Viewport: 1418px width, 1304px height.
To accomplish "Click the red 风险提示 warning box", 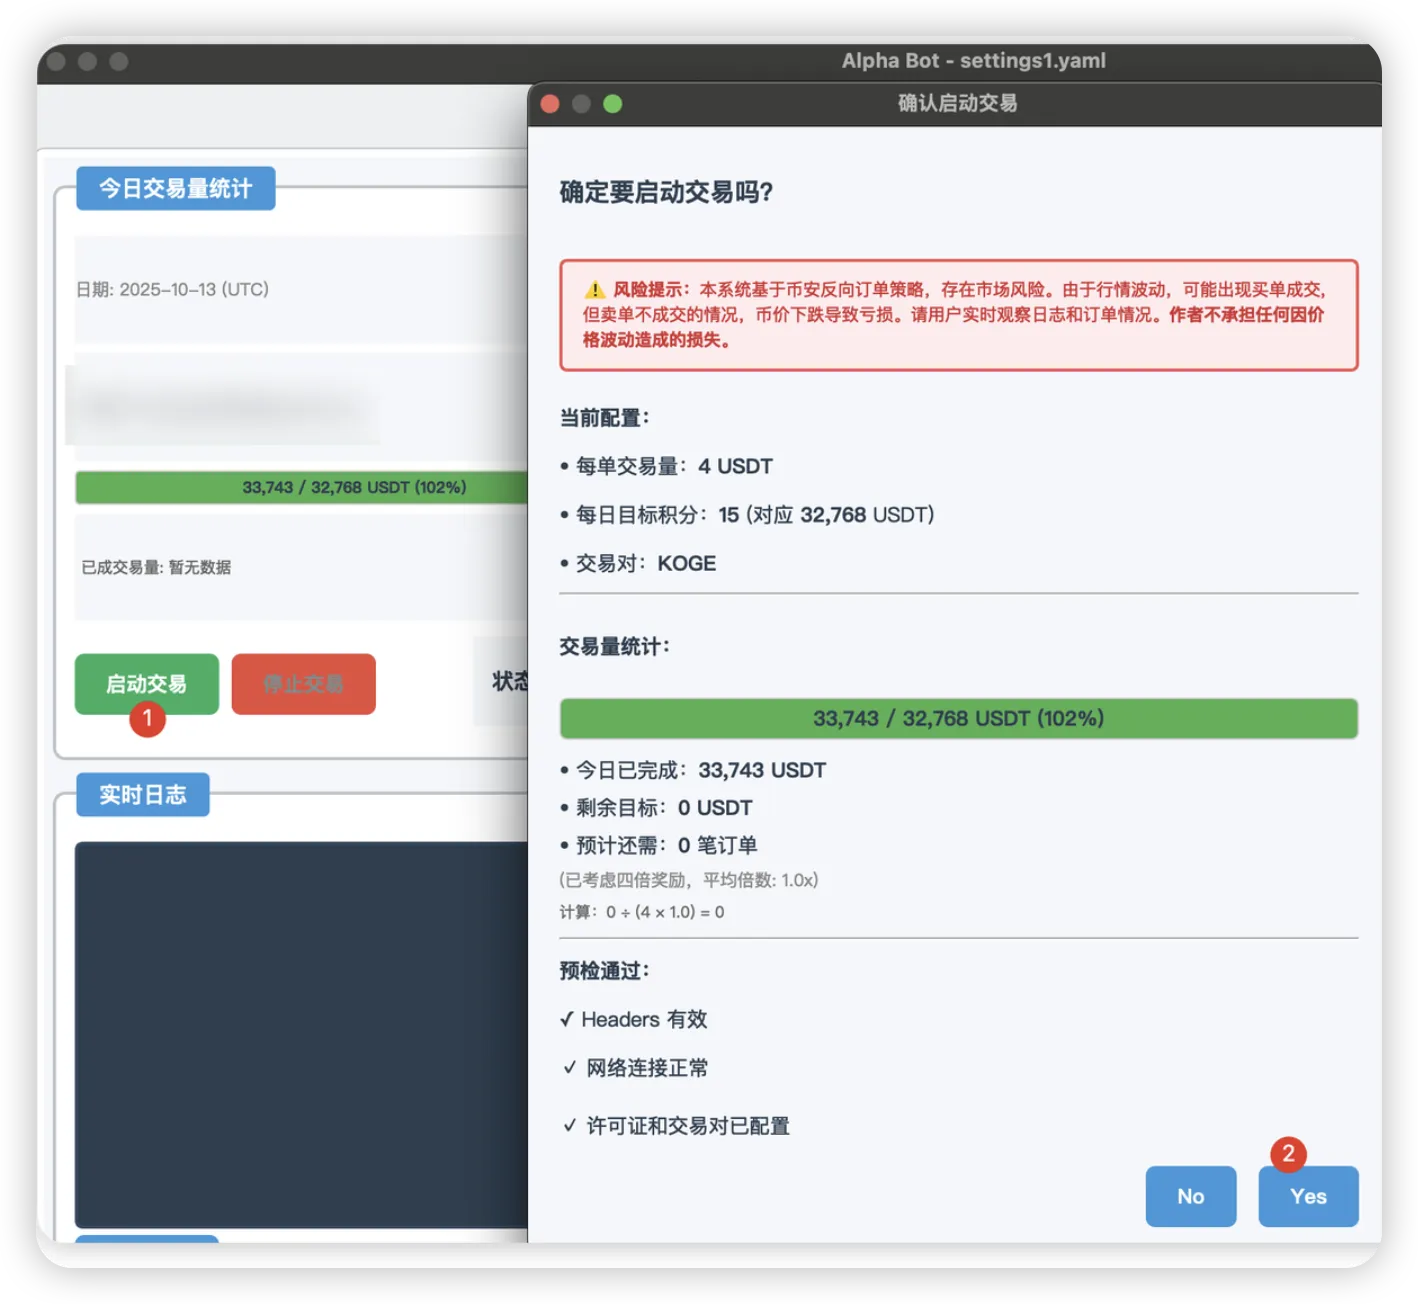I will click(958, 315).
